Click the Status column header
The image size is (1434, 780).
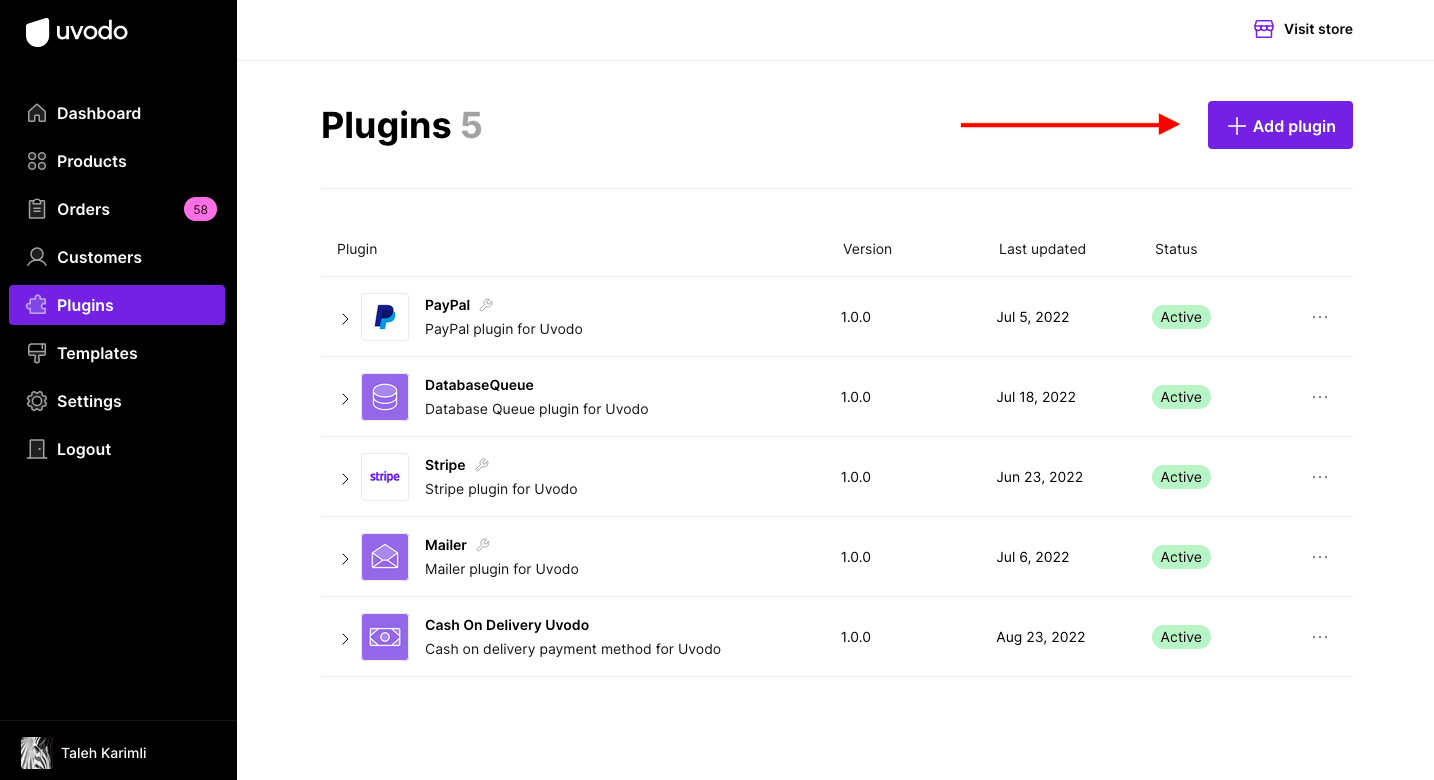(1176, 249)
